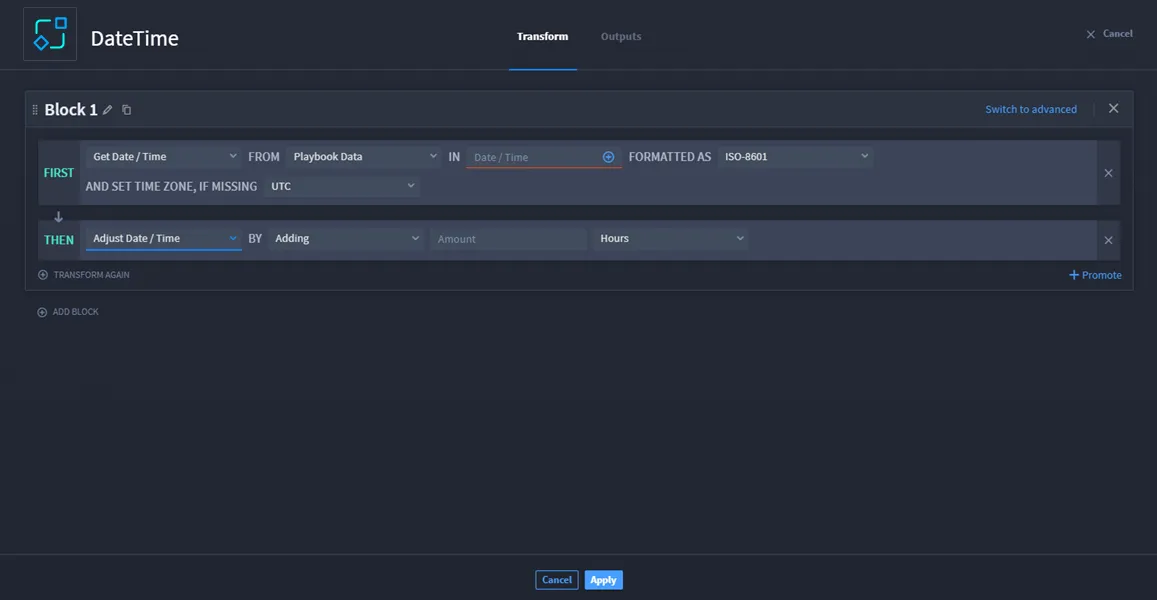The width and height of the screenshot is (1157, 600).
Task: Click Switch to advanced link
Action: [1031, 109]
